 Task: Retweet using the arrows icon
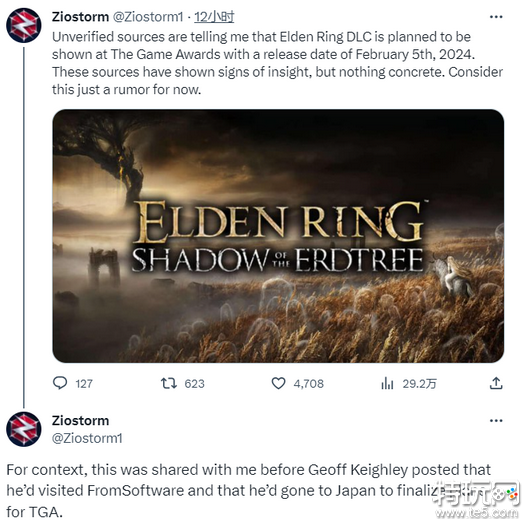coord(169,383)
